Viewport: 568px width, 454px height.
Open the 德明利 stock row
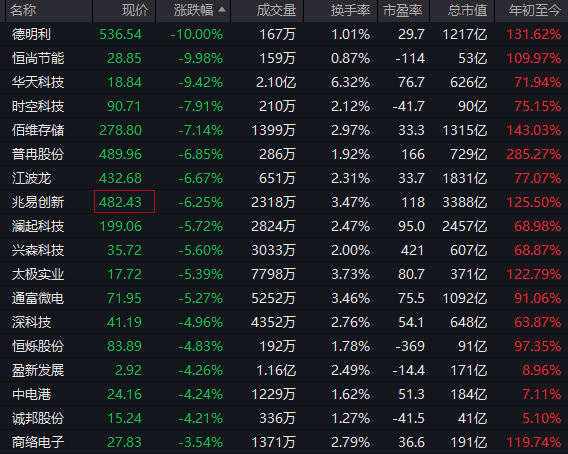(x=284, y=34)
